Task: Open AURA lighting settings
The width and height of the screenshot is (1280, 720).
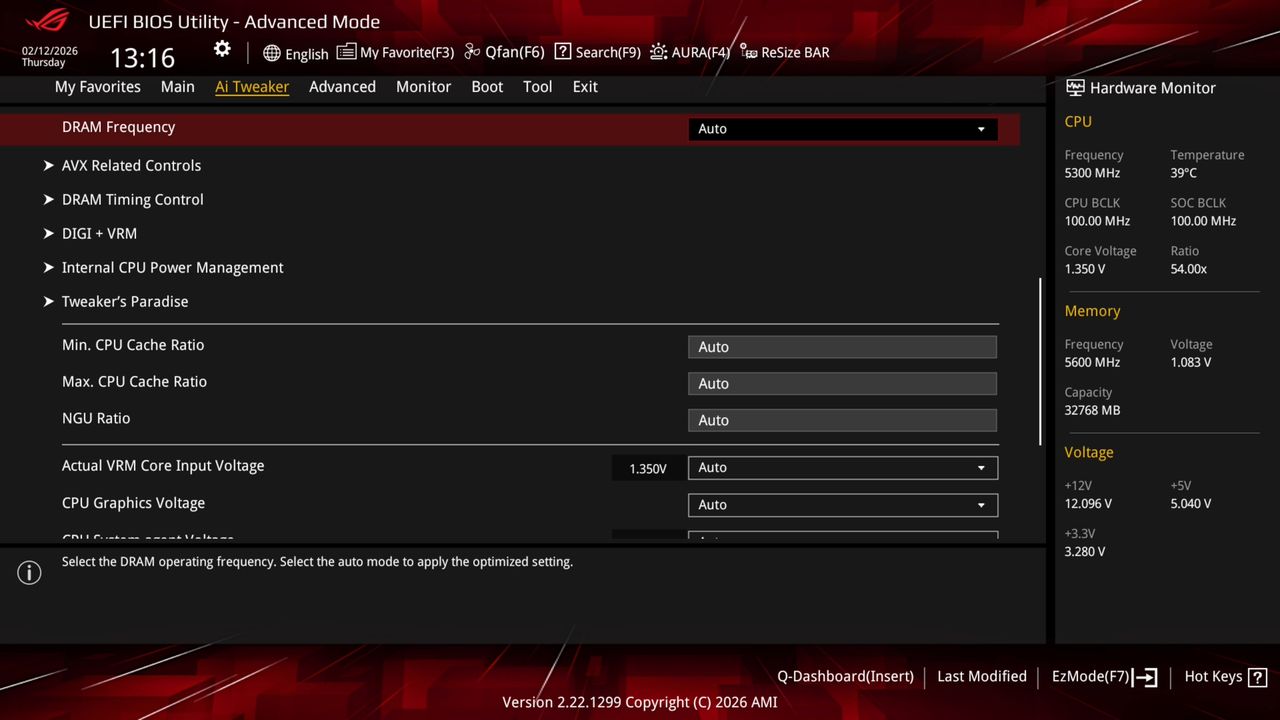Action: click(689, 52)
